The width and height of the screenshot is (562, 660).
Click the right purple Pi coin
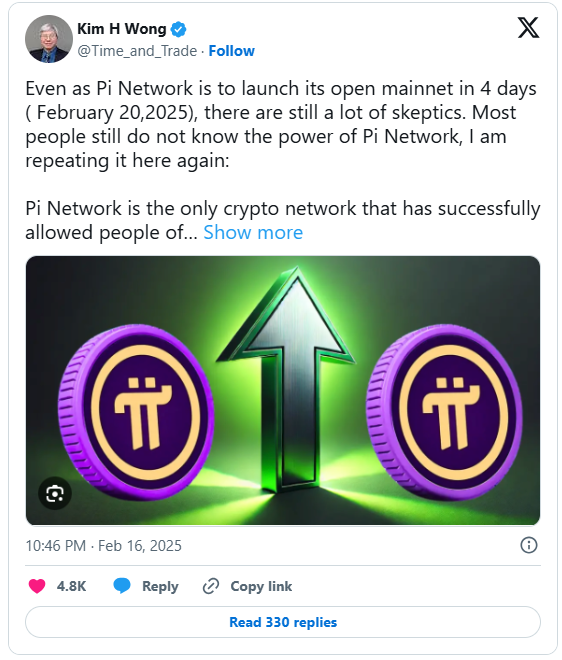(x=444, y=412)
